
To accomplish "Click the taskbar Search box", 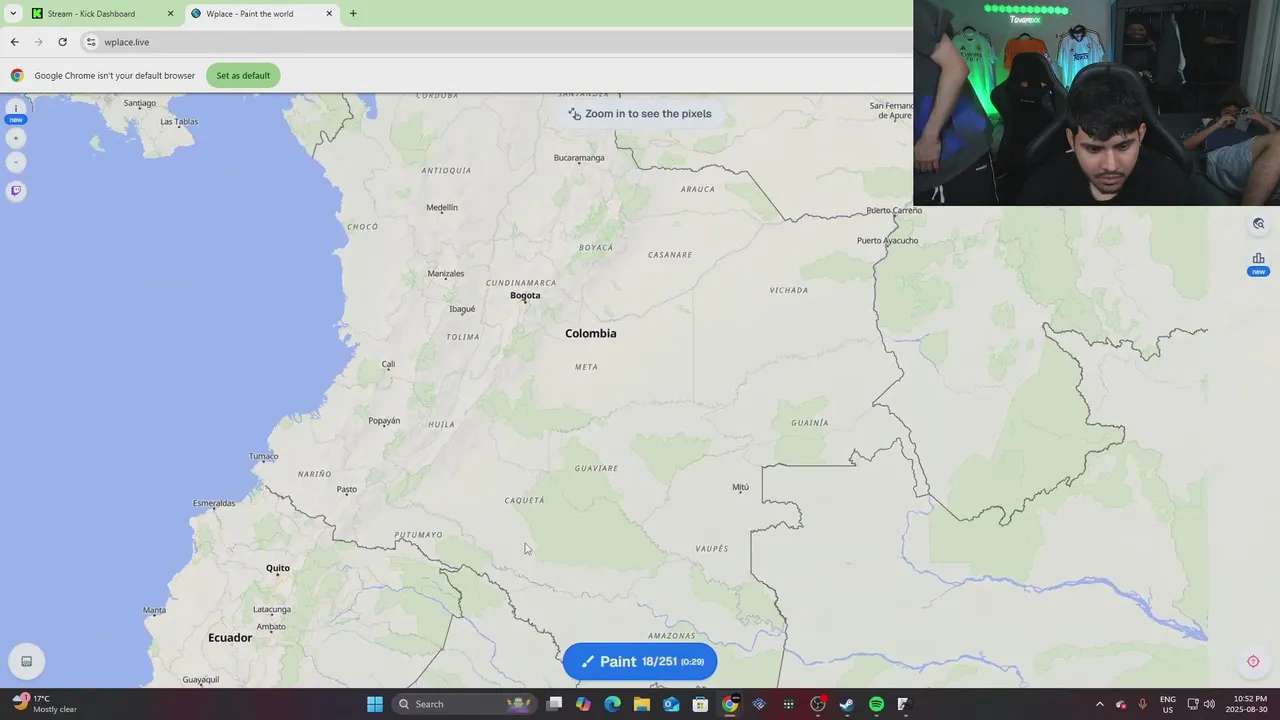I will [466, 704].
